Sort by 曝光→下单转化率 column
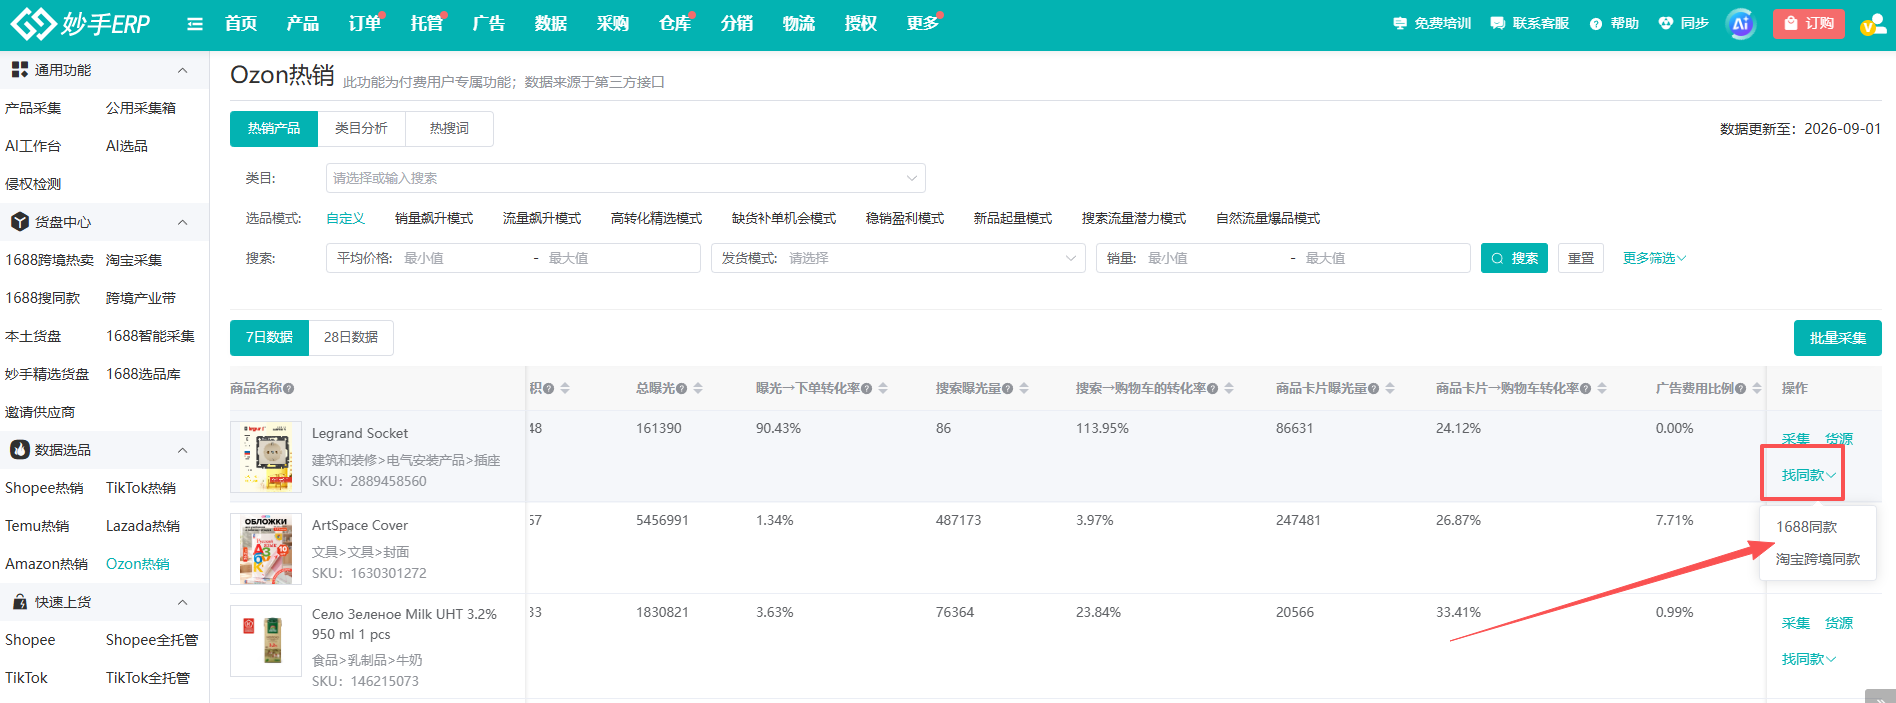The image size is (1896, 703). (x=883, y=388)
